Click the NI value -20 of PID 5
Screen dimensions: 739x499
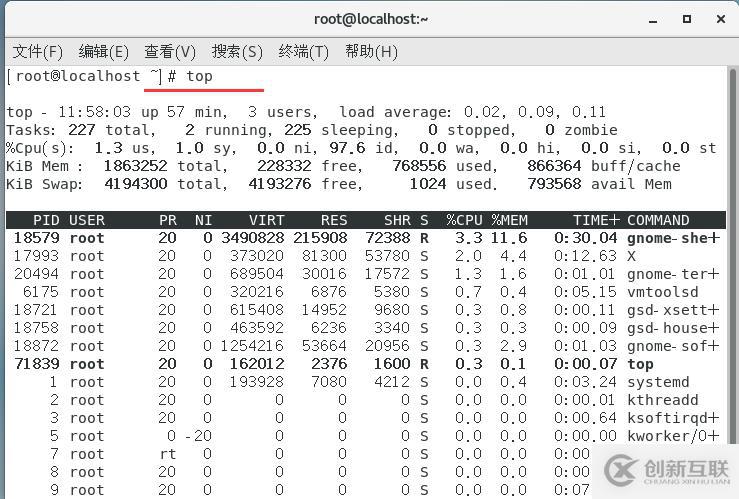pyautogui.click(x=199, y=436)
